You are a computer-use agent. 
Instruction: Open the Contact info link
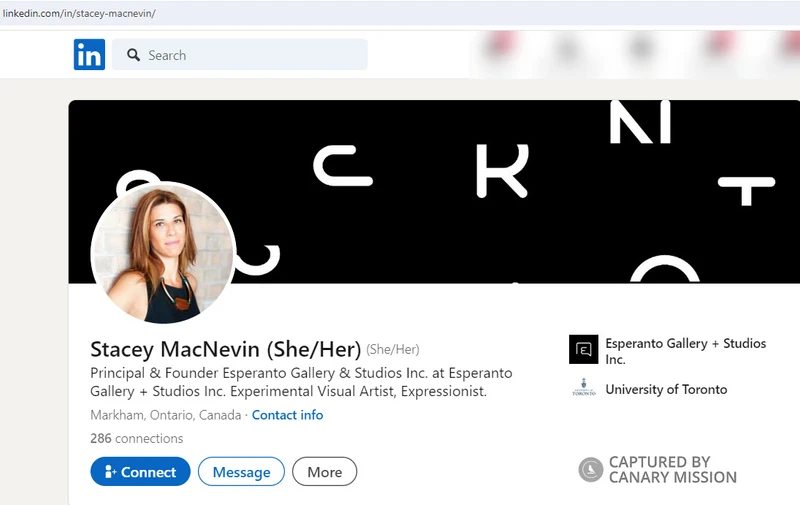[x=287, y=415]
